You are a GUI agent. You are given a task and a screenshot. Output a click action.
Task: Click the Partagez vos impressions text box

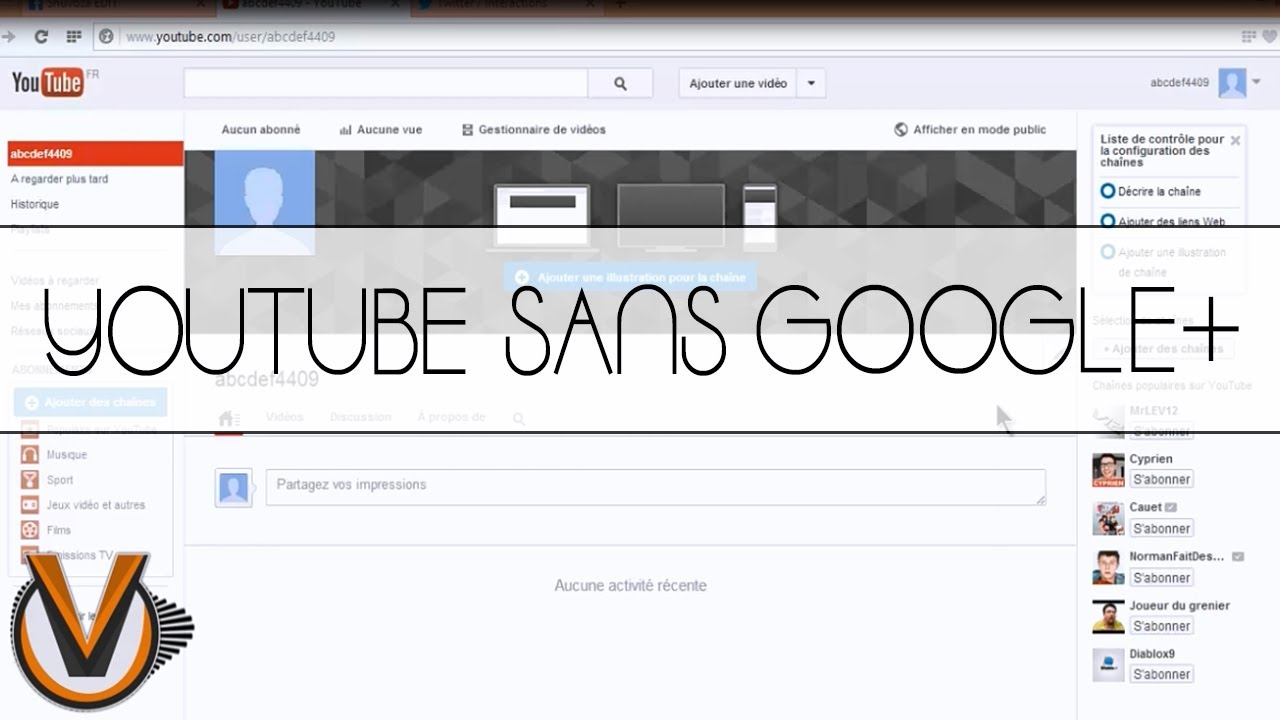pos(655,487)
